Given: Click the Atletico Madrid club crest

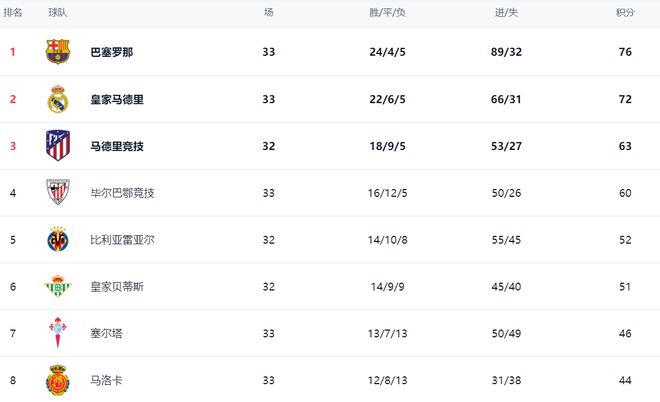Looking at the screenshot, I should pyautogui.click(x=58, y=146).
